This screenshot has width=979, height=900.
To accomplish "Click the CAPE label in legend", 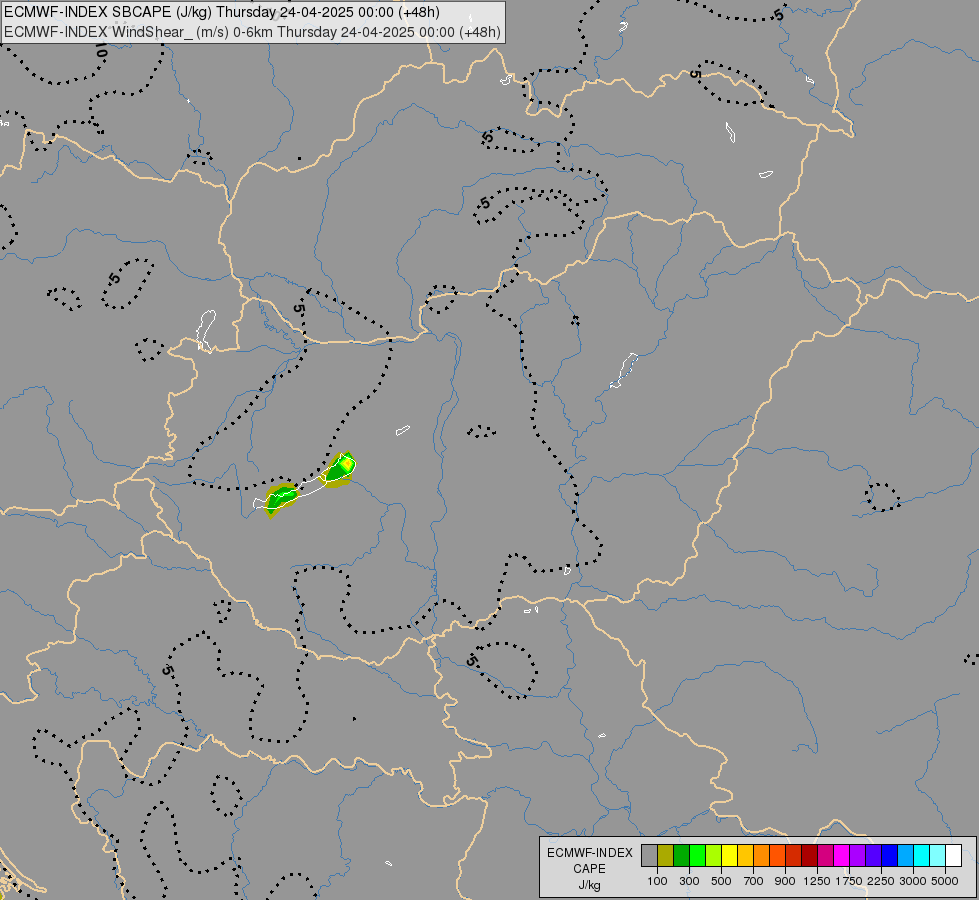I will (x=589, y=869).
